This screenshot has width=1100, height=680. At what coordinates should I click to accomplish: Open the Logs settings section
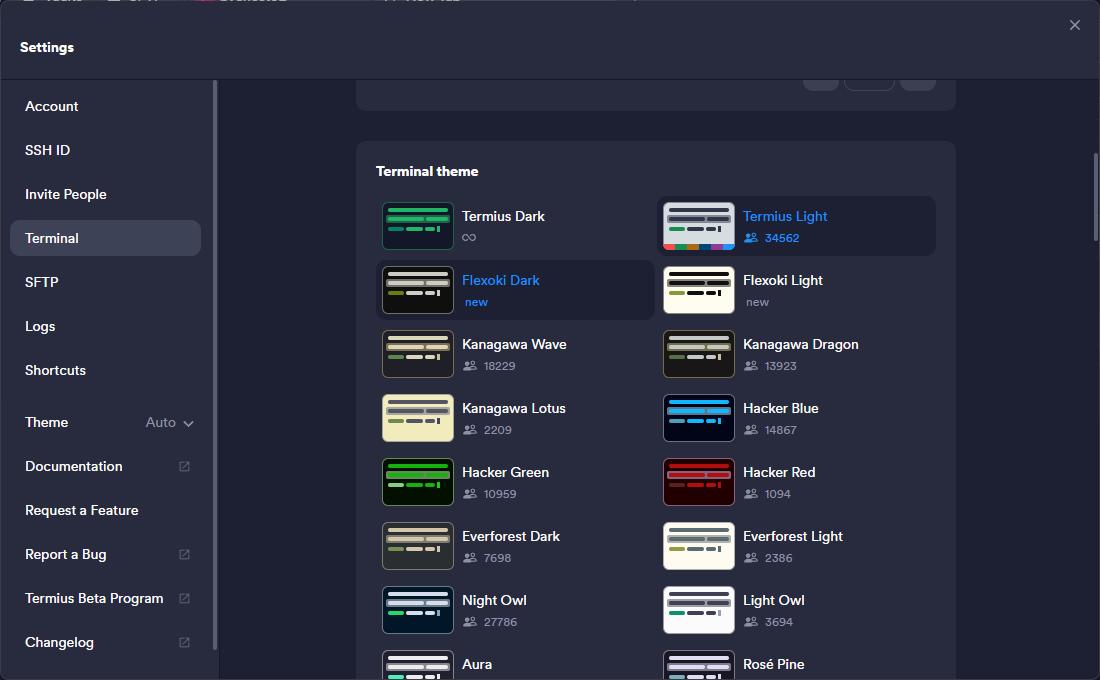(x=105, y=326)
